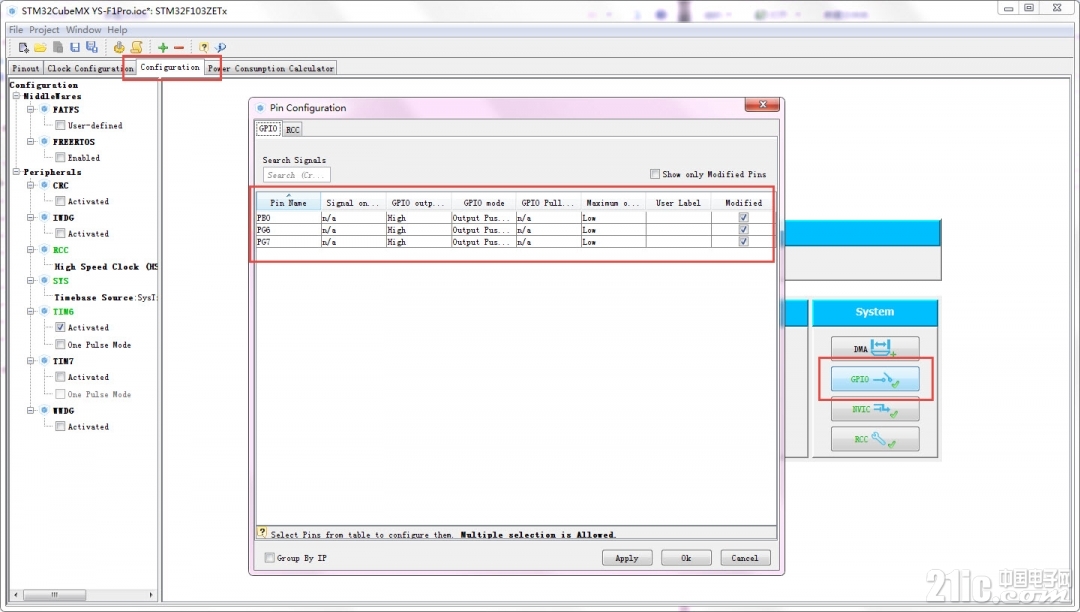The width and height of the screenshot is (1080, 612).
Task: Select the PG7 row in the pin table
Action: click(513, 242)
